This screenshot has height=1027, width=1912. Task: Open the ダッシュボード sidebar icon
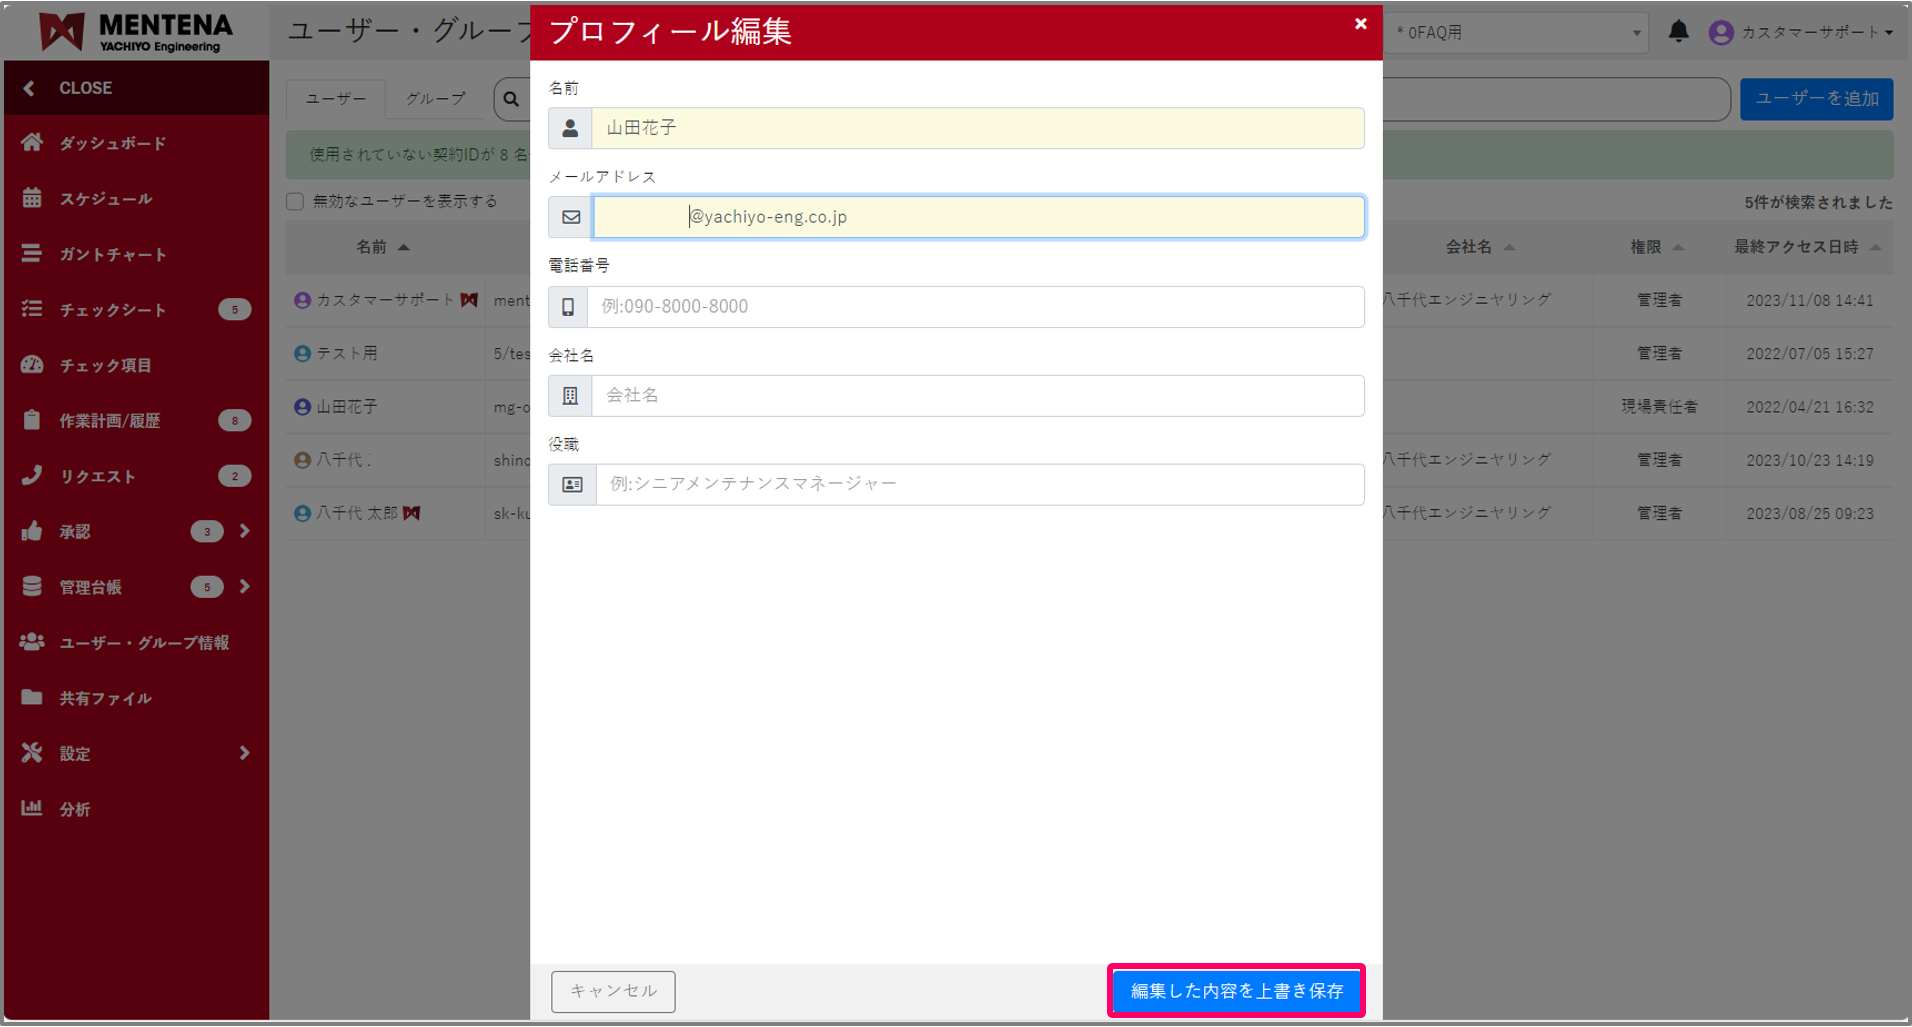[33, 143]
